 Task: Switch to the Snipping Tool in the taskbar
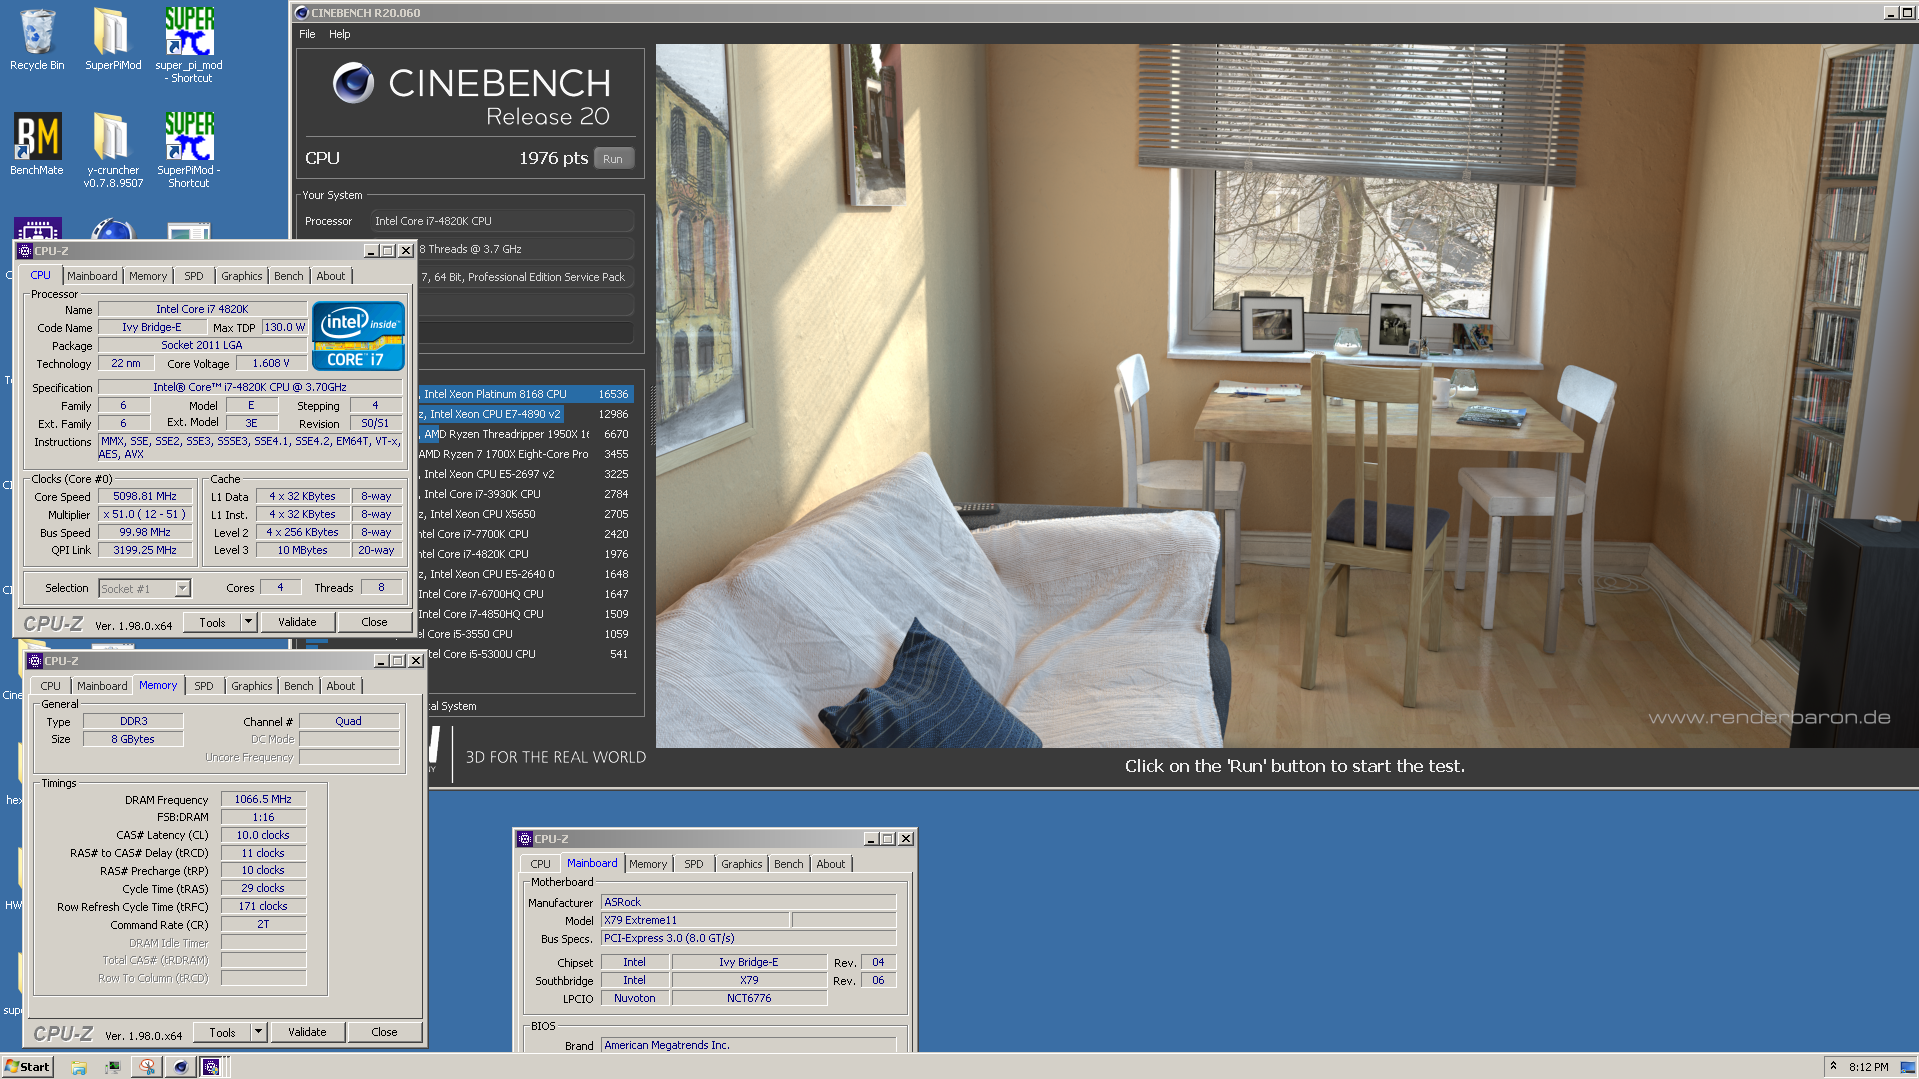[147, 1067]
